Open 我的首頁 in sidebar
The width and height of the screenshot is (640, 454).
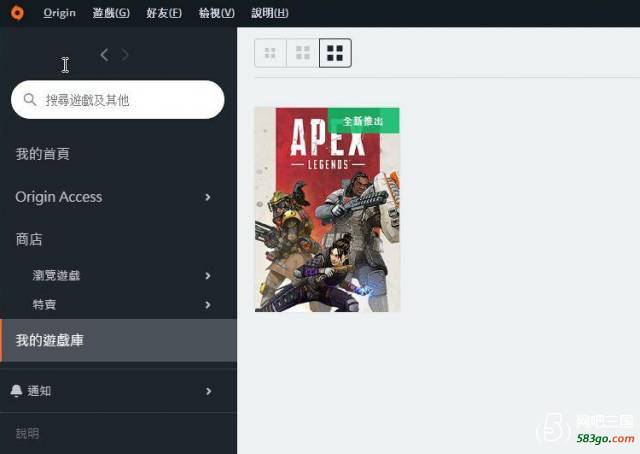(43, 154)
